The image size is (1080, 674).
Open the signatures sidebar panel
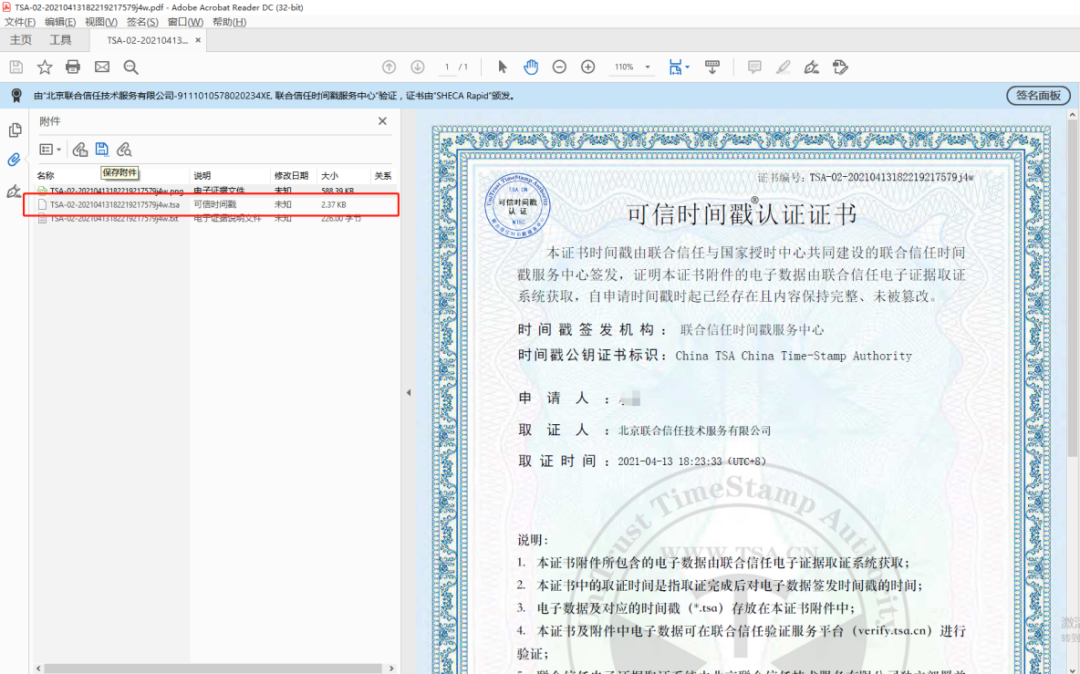[14, 191]
